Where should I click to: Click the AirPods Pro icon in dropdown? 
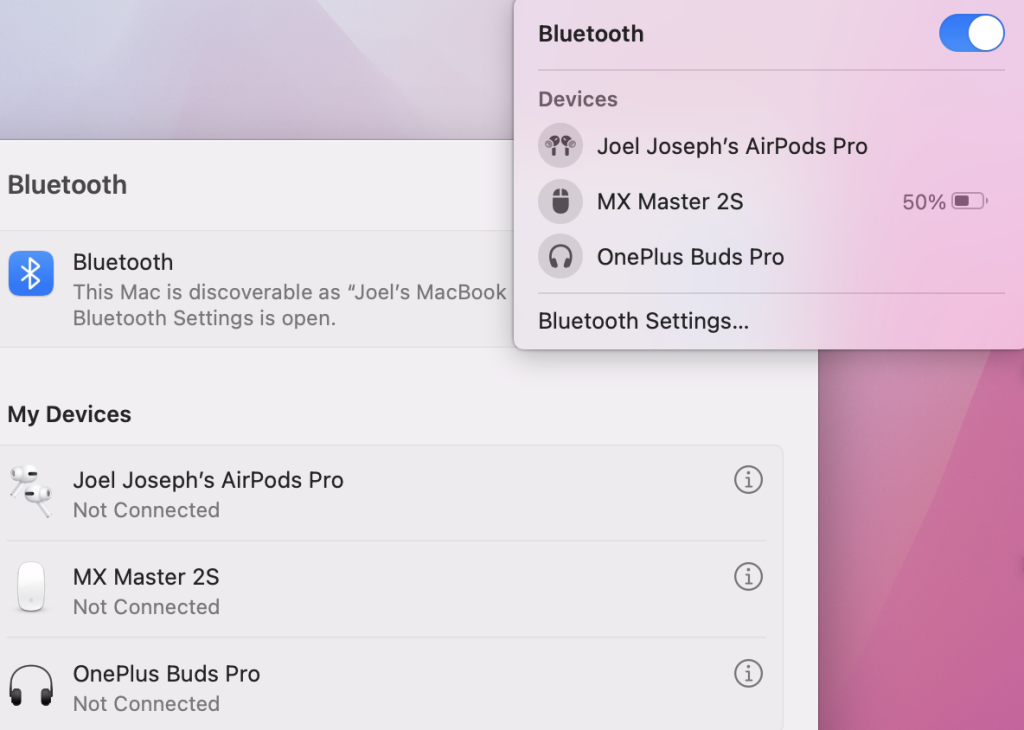pos(560,146)
